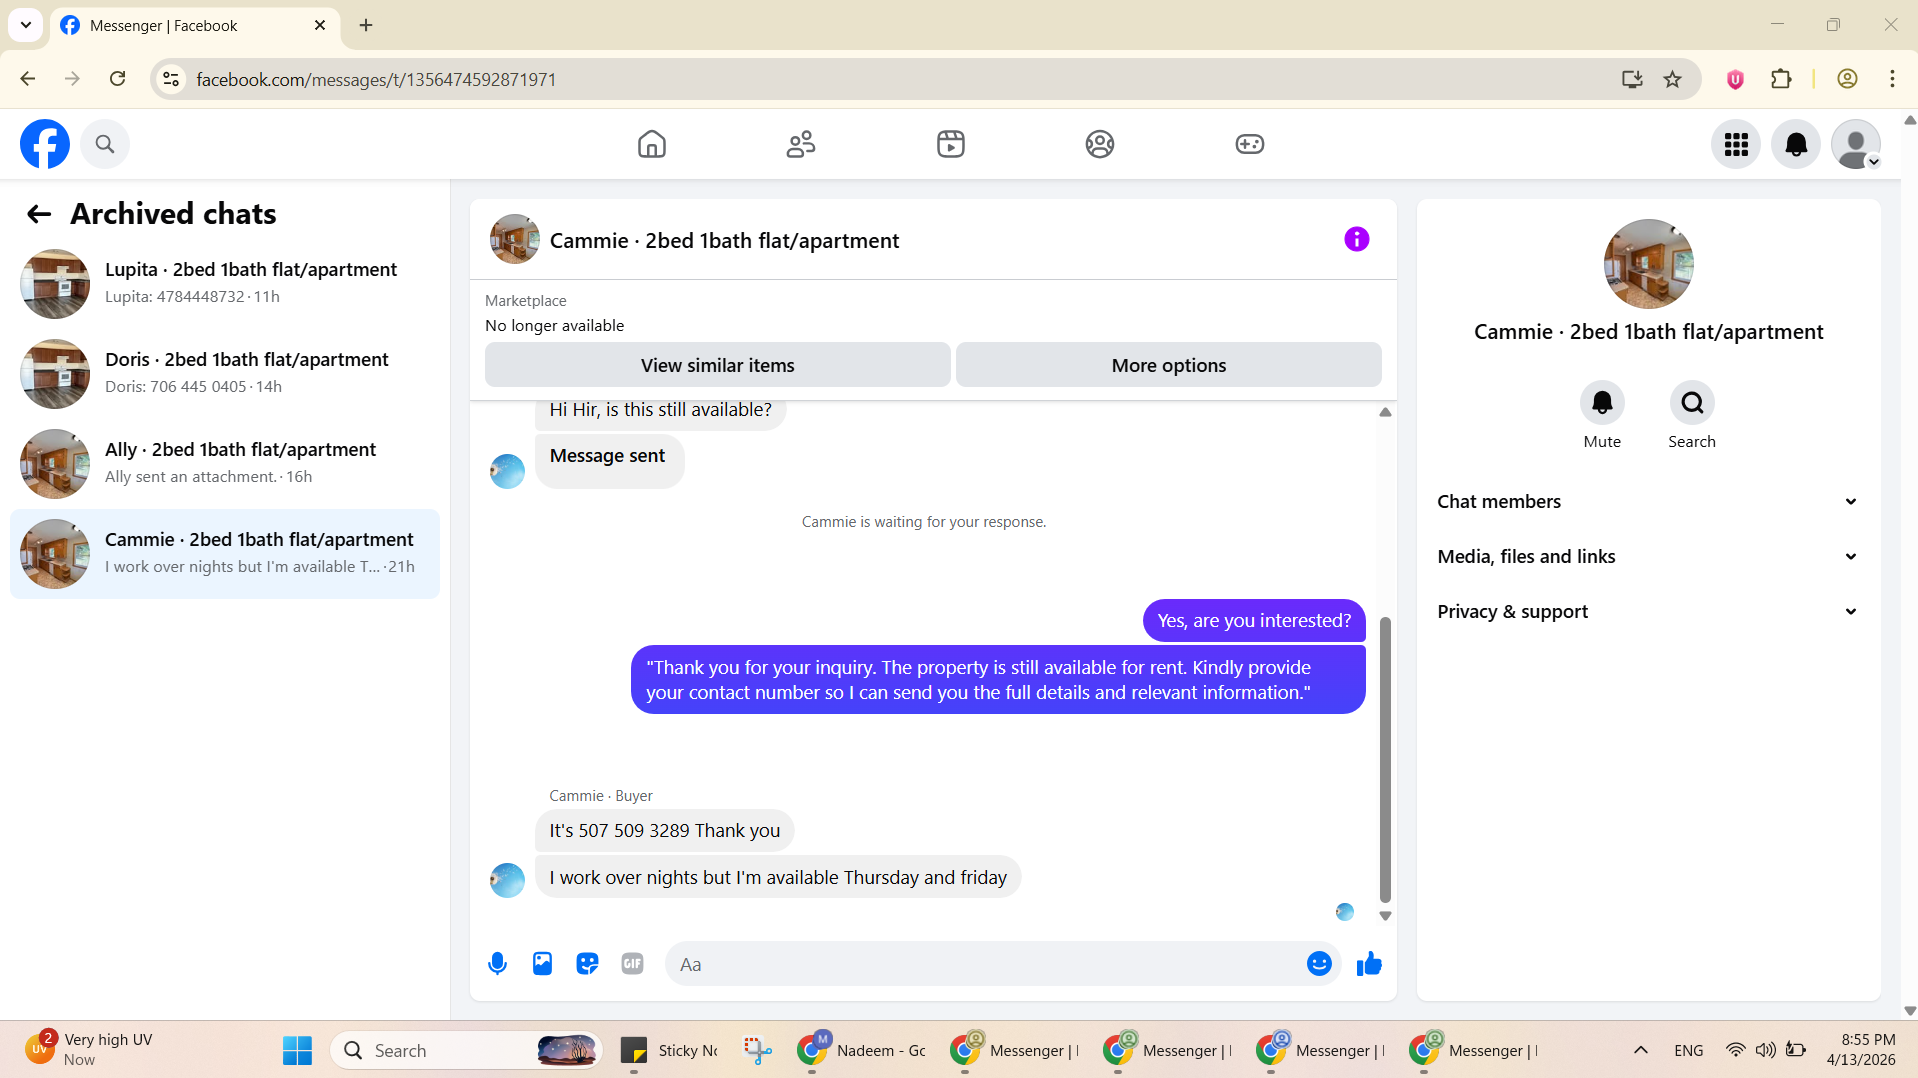The image size is (1918, 1078).
Task: Search within the conversation
Action: tap(1692, 403)
